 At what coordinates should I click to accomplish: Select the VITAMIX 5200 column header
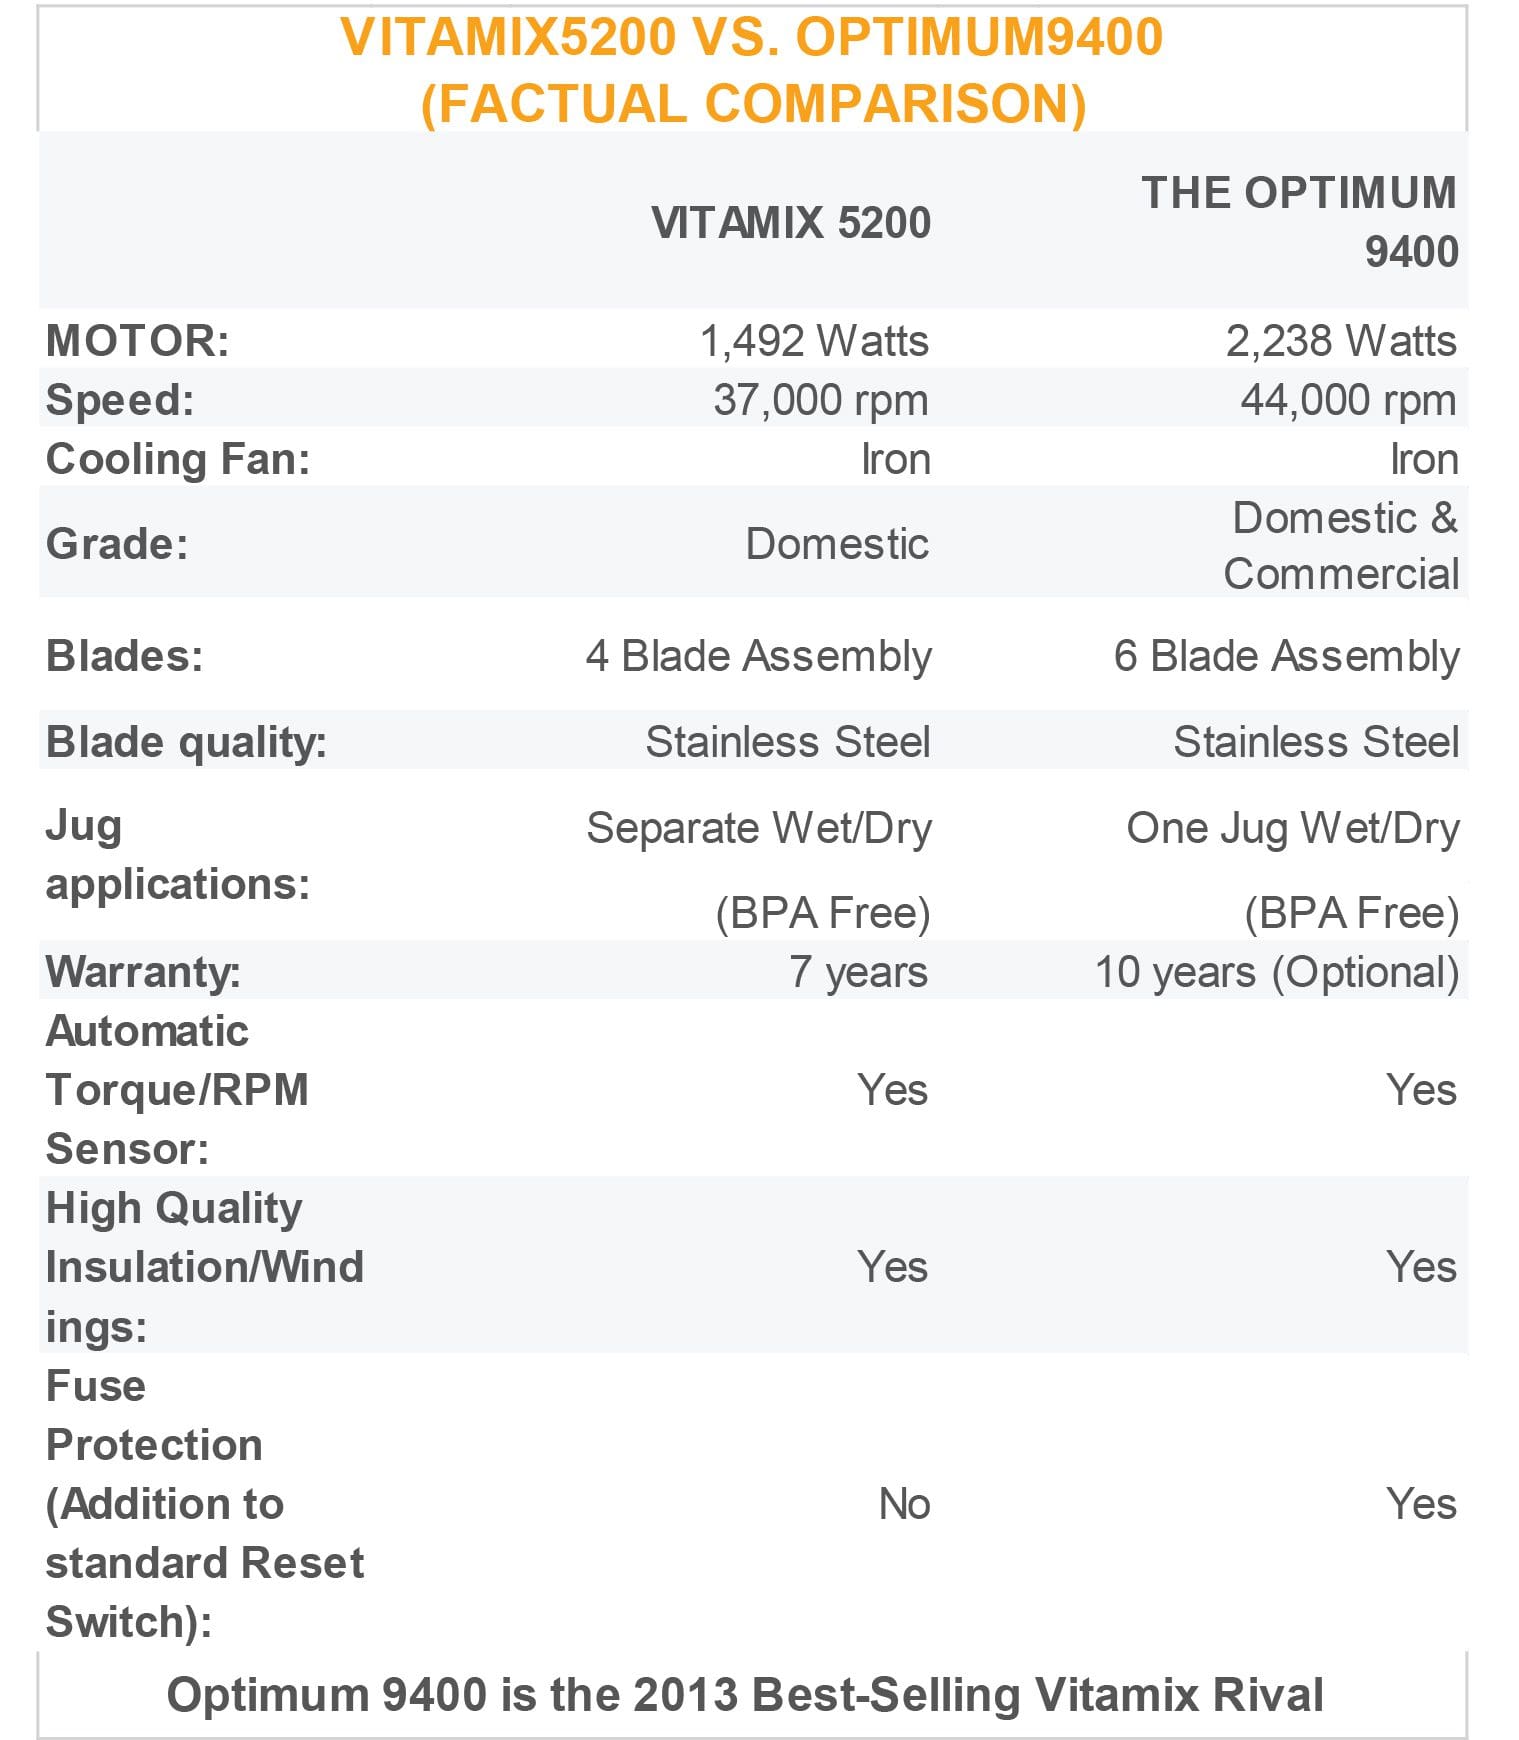pyautogui.click(x=790, y=222)
